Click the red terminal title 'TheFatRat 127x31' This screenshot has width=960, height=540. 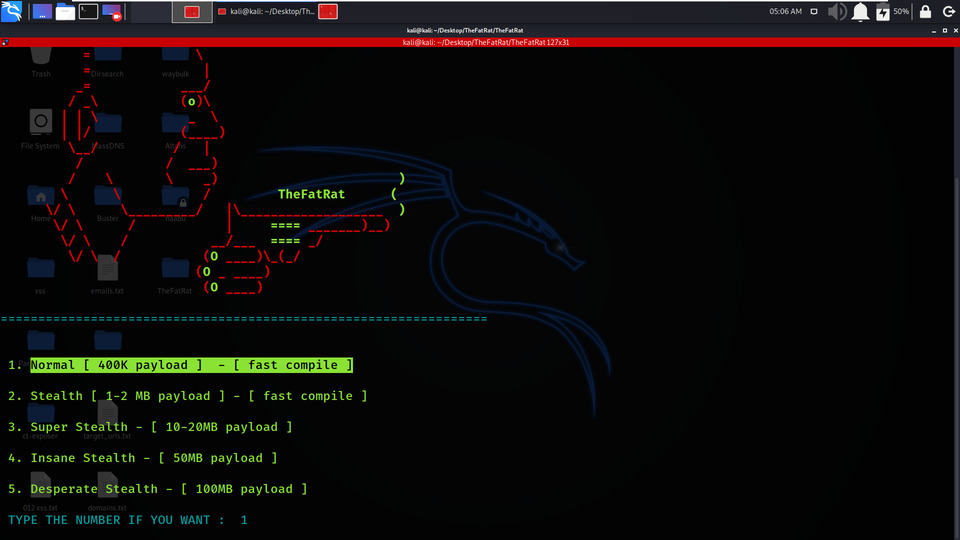(x=486, y=42)
